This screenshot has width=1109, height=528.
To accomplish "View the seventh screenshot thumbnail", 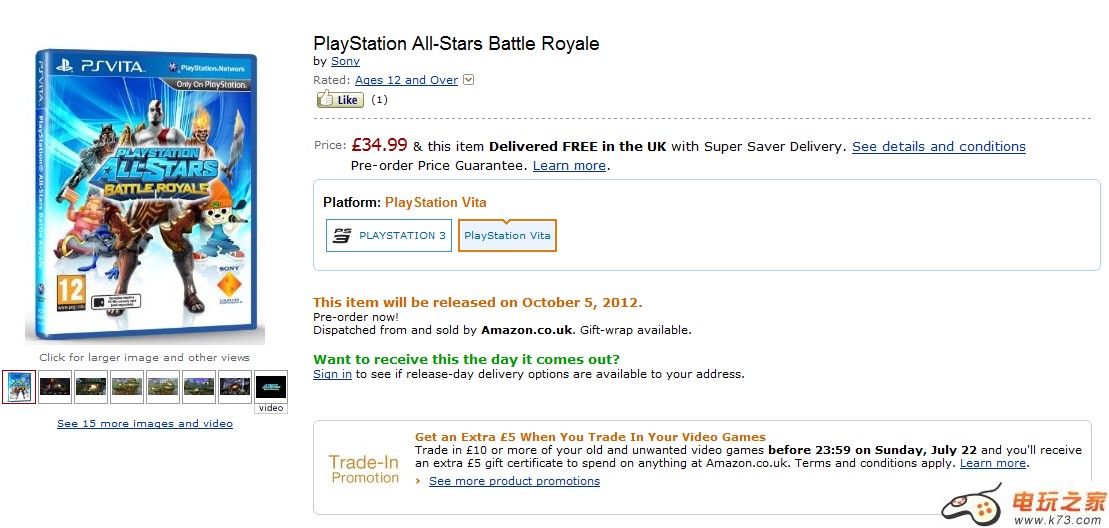I will point(235,386).
